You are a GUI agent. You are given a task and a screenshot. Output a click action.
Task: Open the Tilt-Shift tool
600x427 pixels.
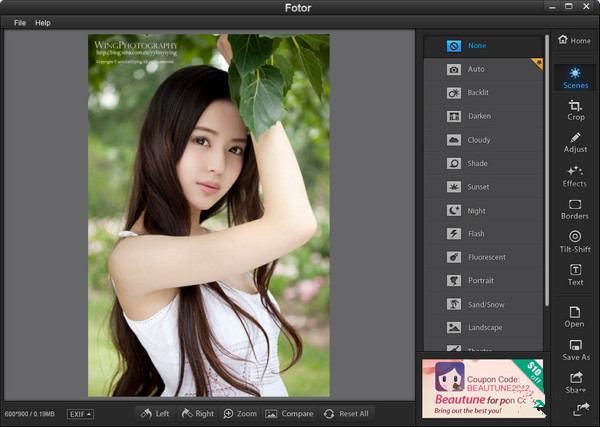coord(575,242)
